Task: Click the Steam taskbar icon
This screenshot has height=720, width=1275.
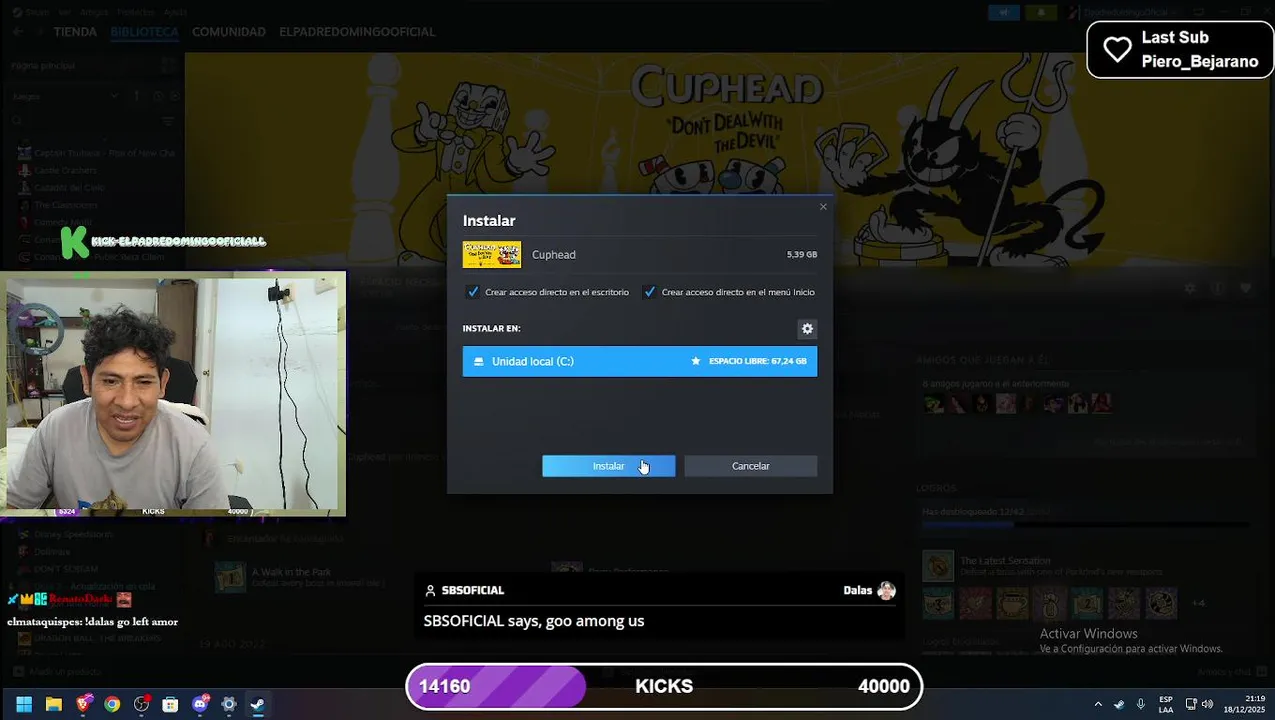Action: [x=257, y=704]
